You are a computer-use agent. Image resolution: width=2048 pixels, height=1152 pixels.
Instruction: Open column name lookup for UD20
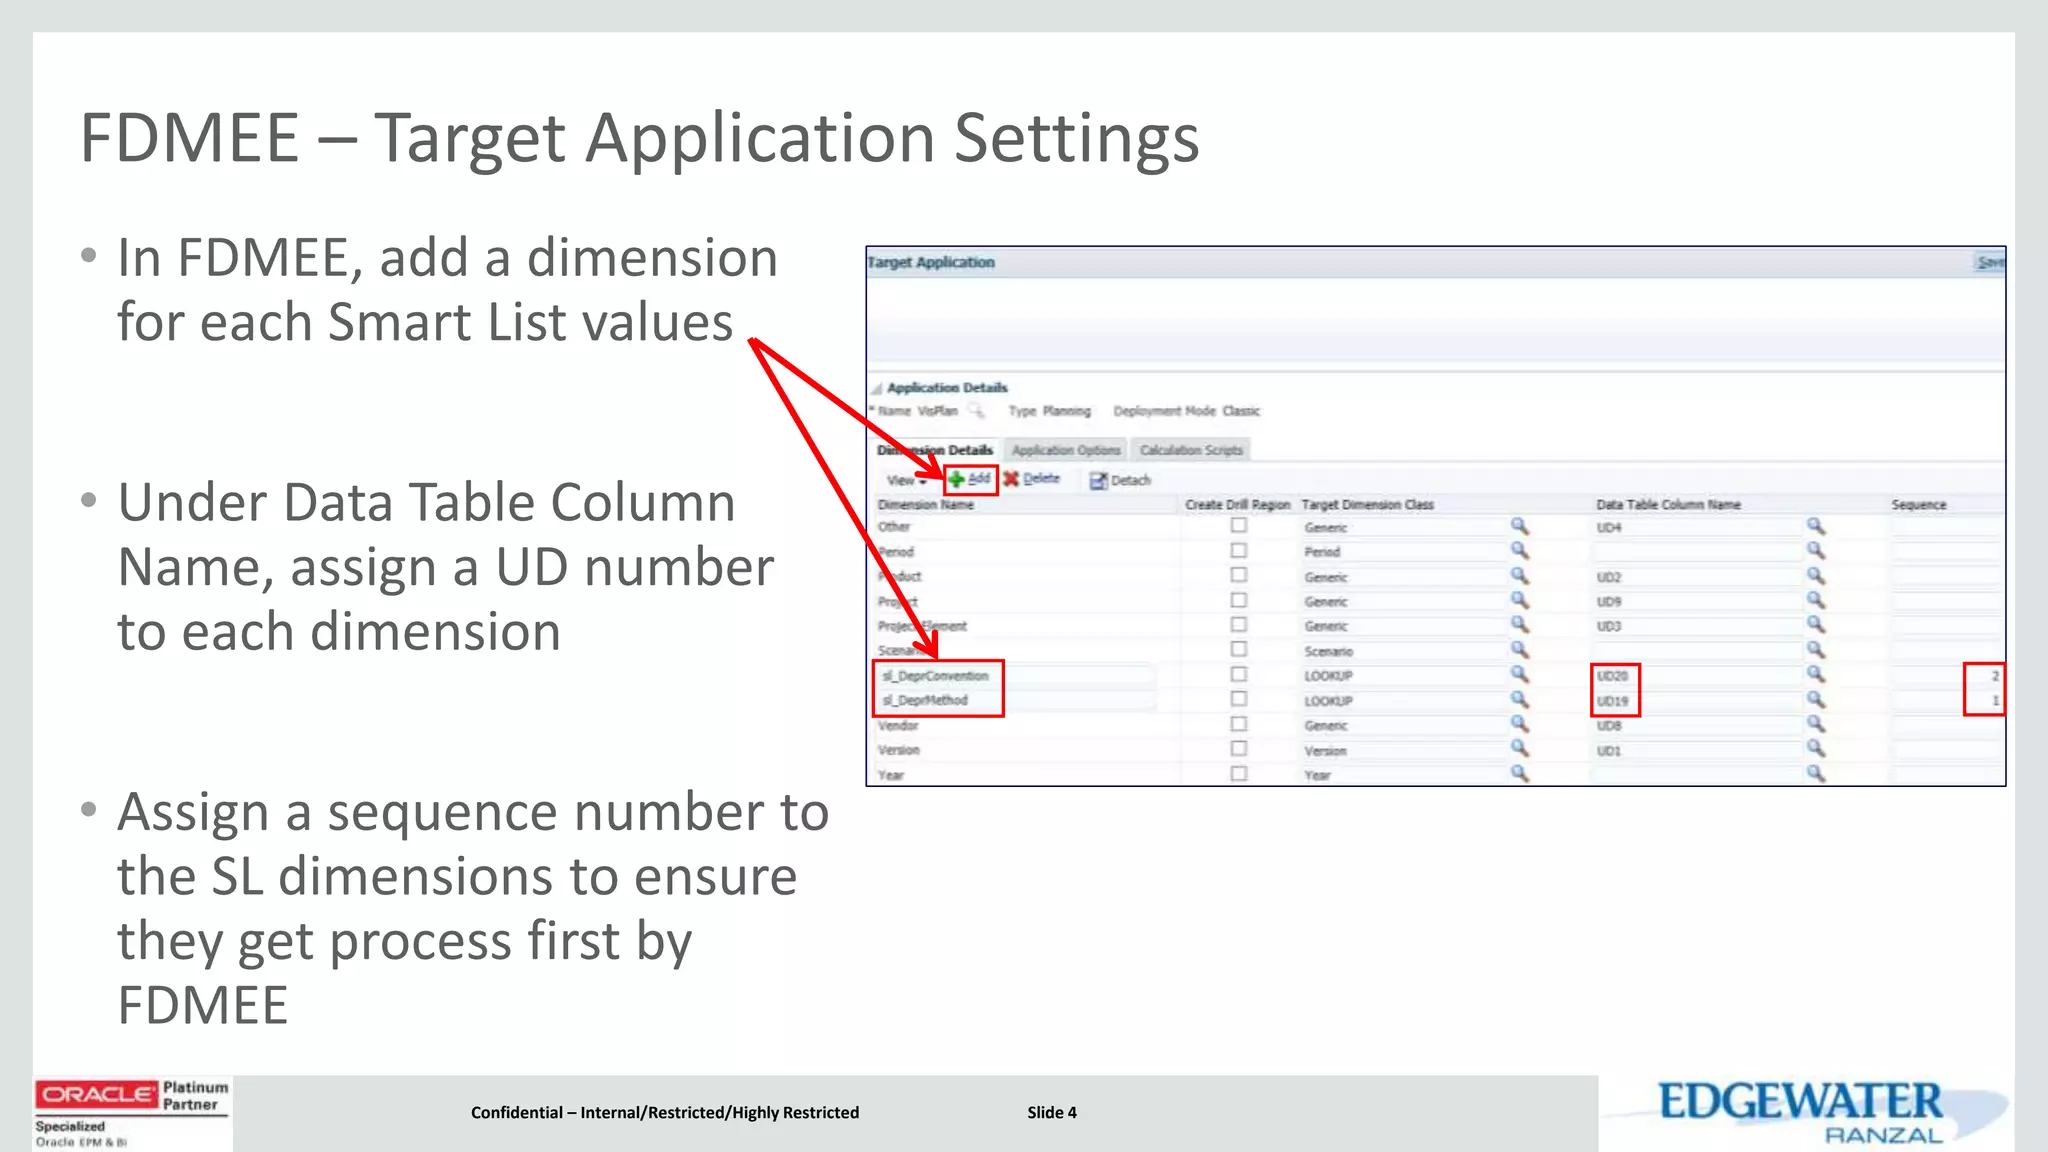pos(1816,675)
